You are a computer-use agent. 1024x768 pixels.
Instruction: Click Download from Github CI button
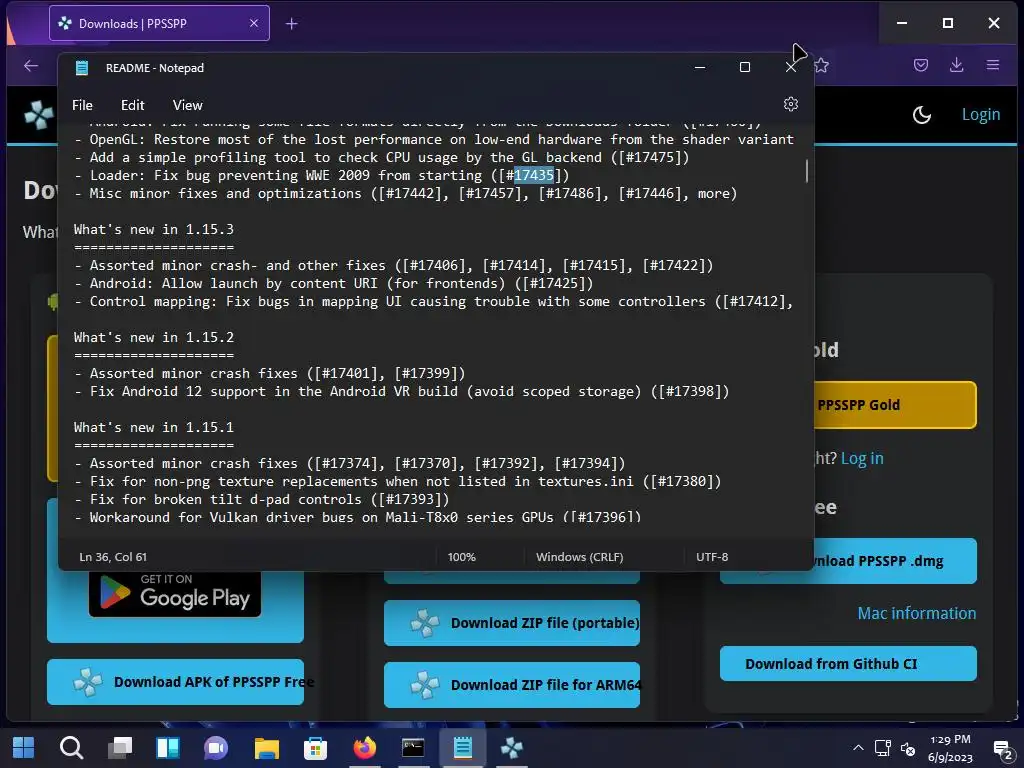click(x=848, y=664)
